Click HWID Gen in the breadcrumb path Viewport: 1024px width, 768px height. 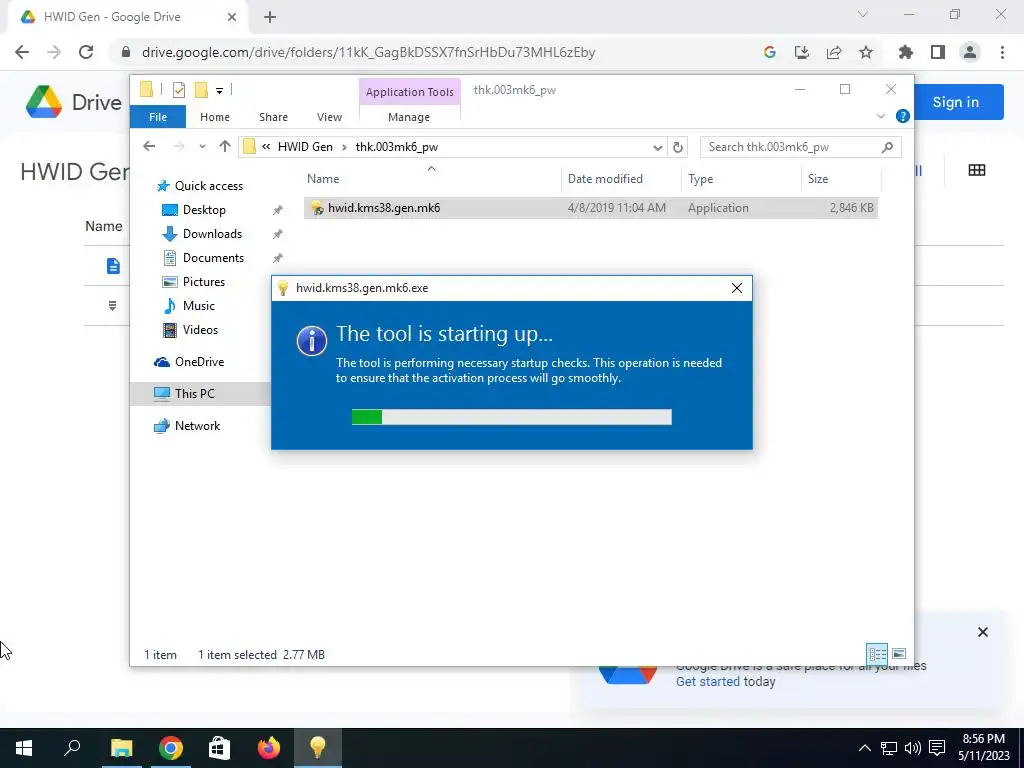[305, 147]
